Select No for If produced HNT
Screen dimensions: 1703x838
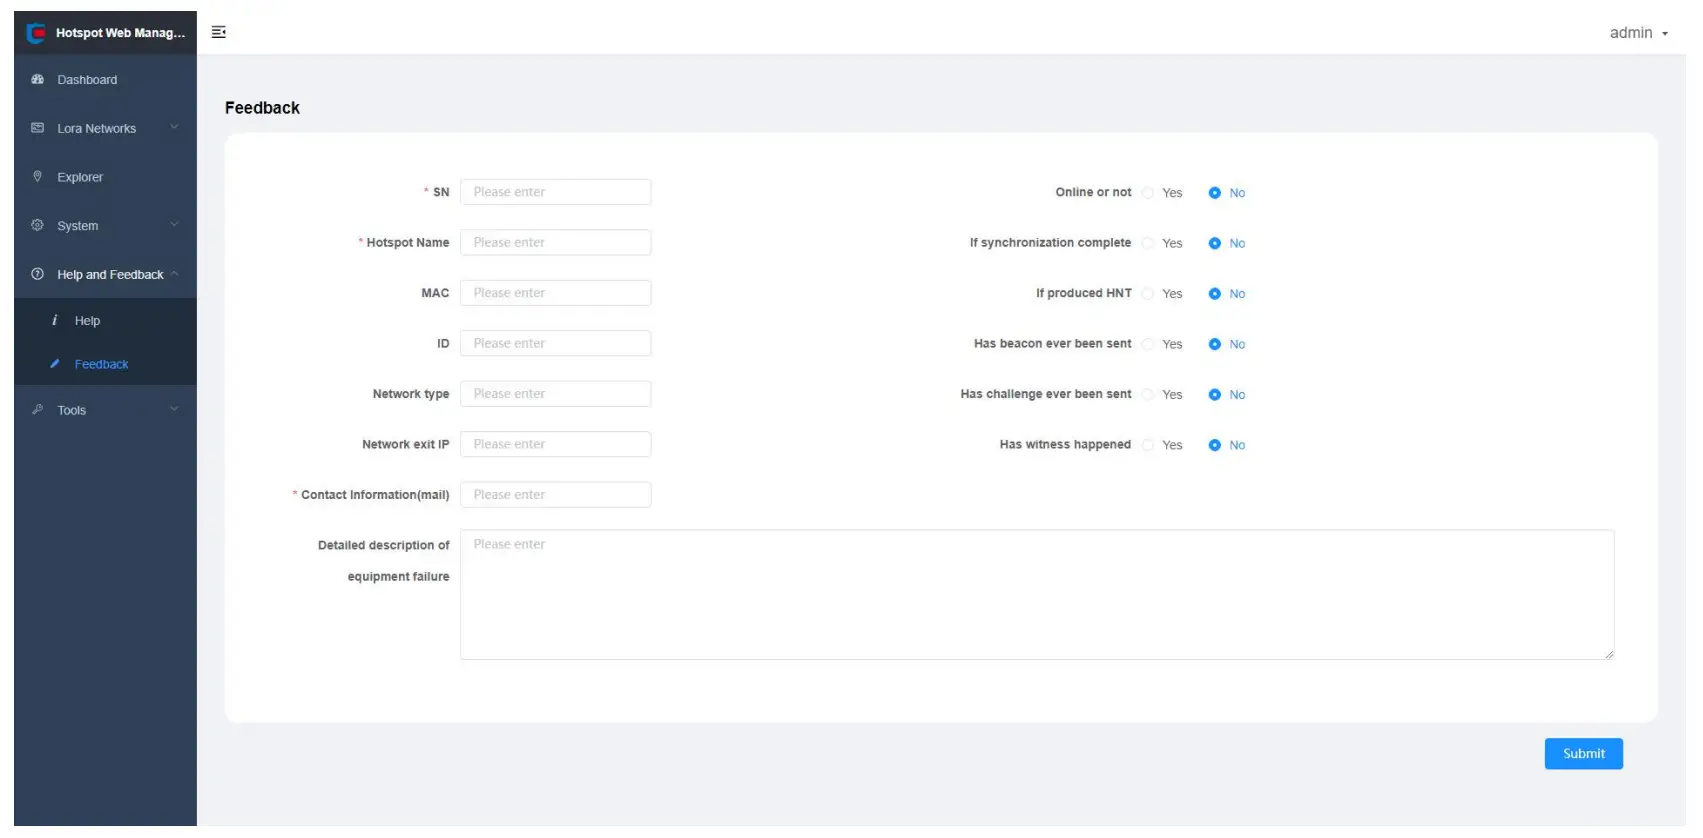click(x=1215, y=294)
